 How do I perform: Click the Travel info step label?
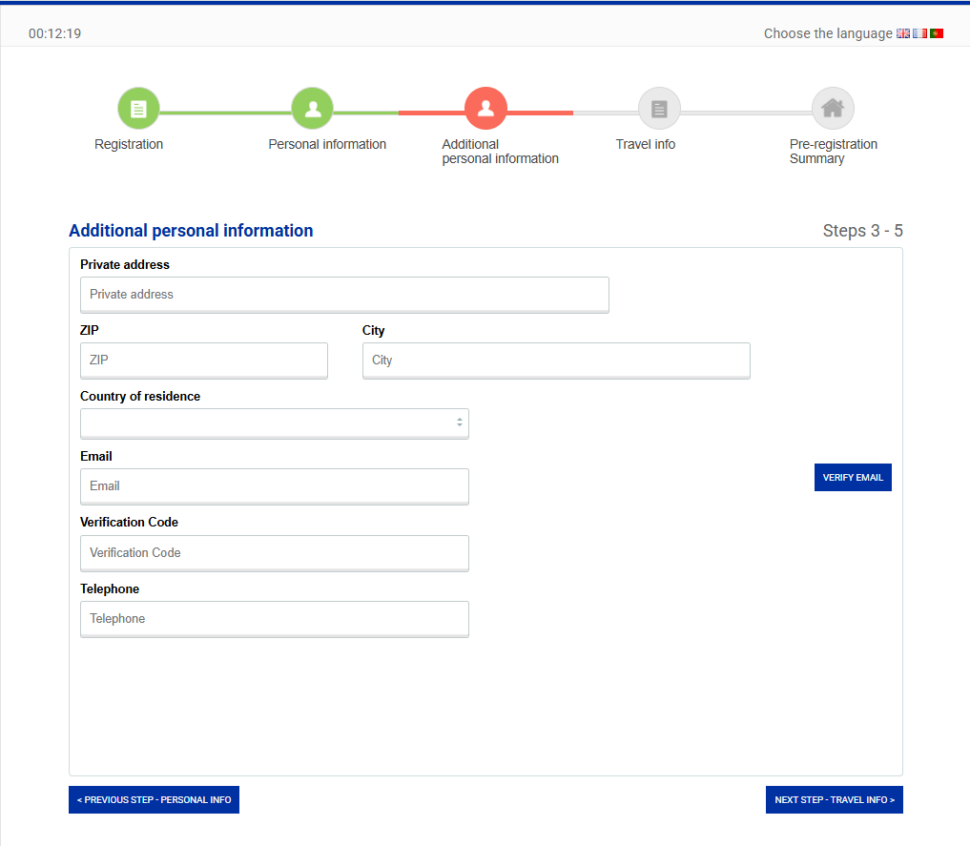pos(645,145)
